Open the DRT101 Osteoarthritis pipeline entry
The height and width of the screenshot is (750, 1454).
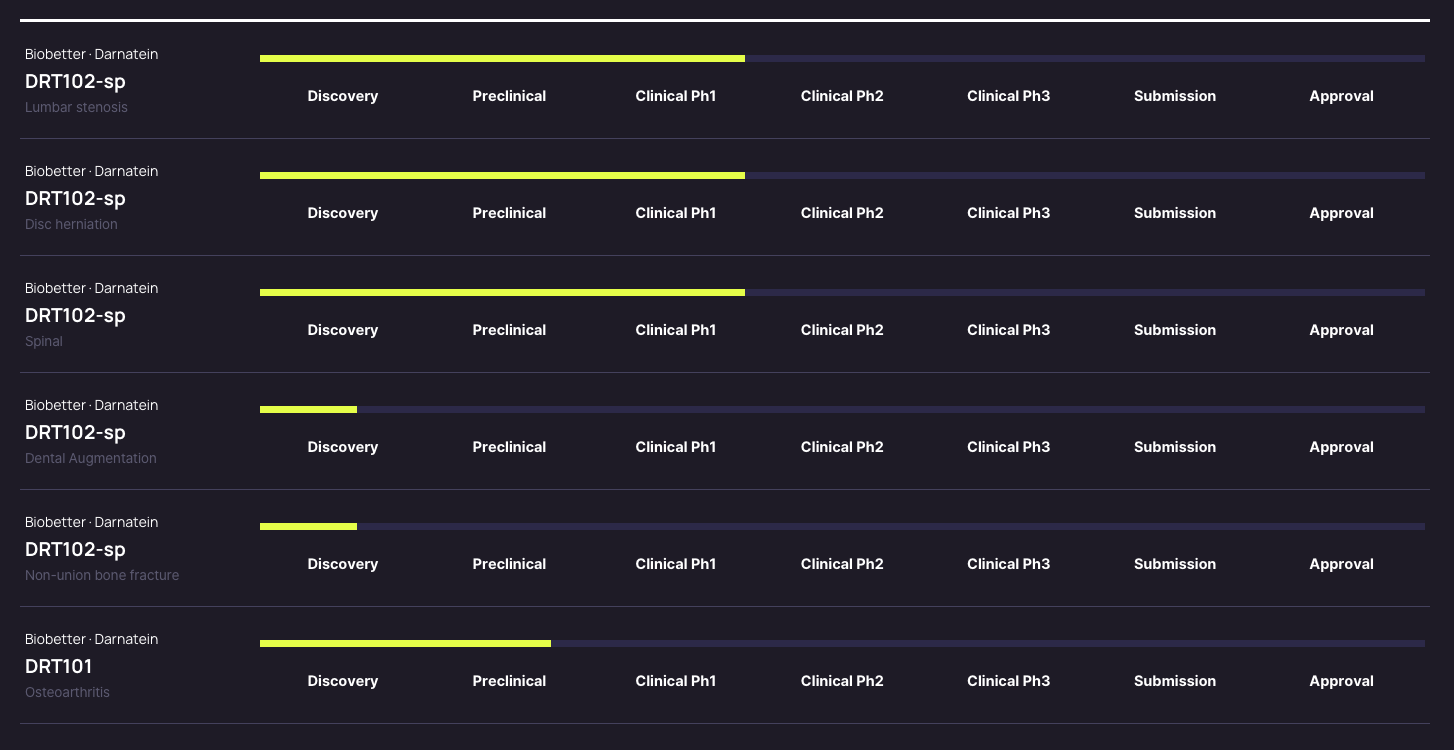pos(58,666)
